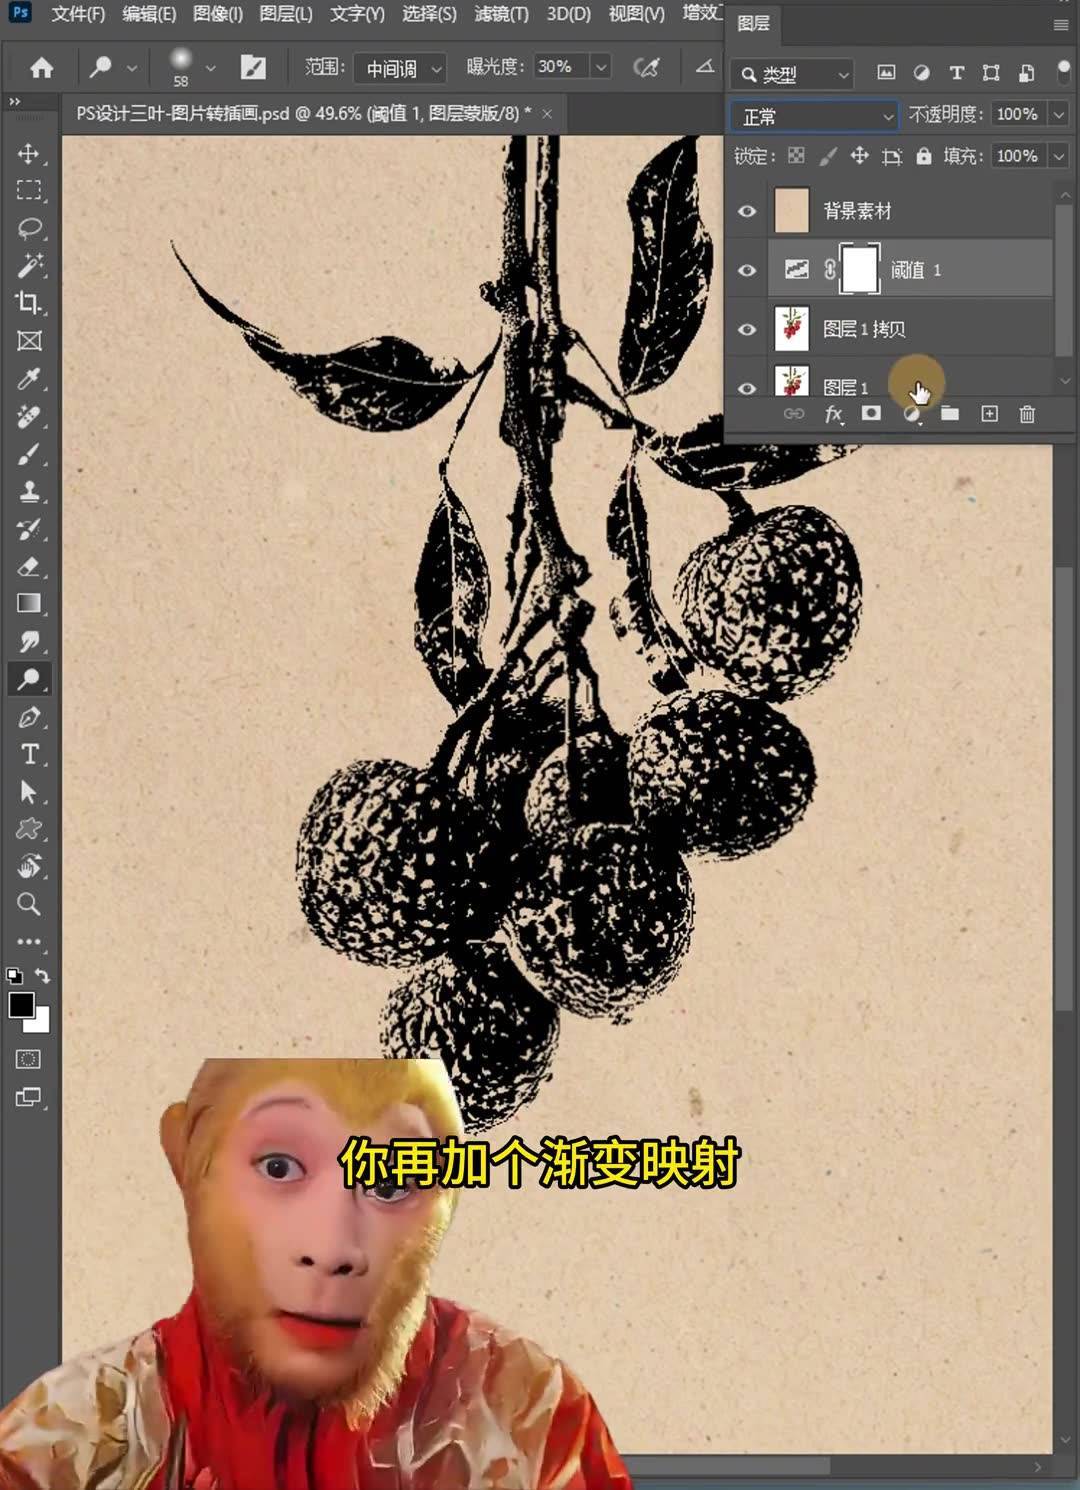Open the 范围 dropdown set to 中间调
Screen dimensions: 1080x1490
[x=399, y=68]
